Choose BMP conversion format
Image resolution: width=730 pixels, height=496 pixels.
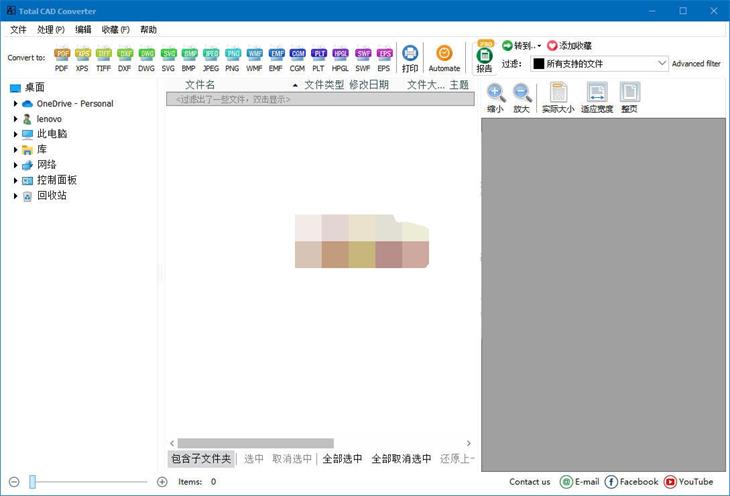pyautogui.click(x=189, y=60)
